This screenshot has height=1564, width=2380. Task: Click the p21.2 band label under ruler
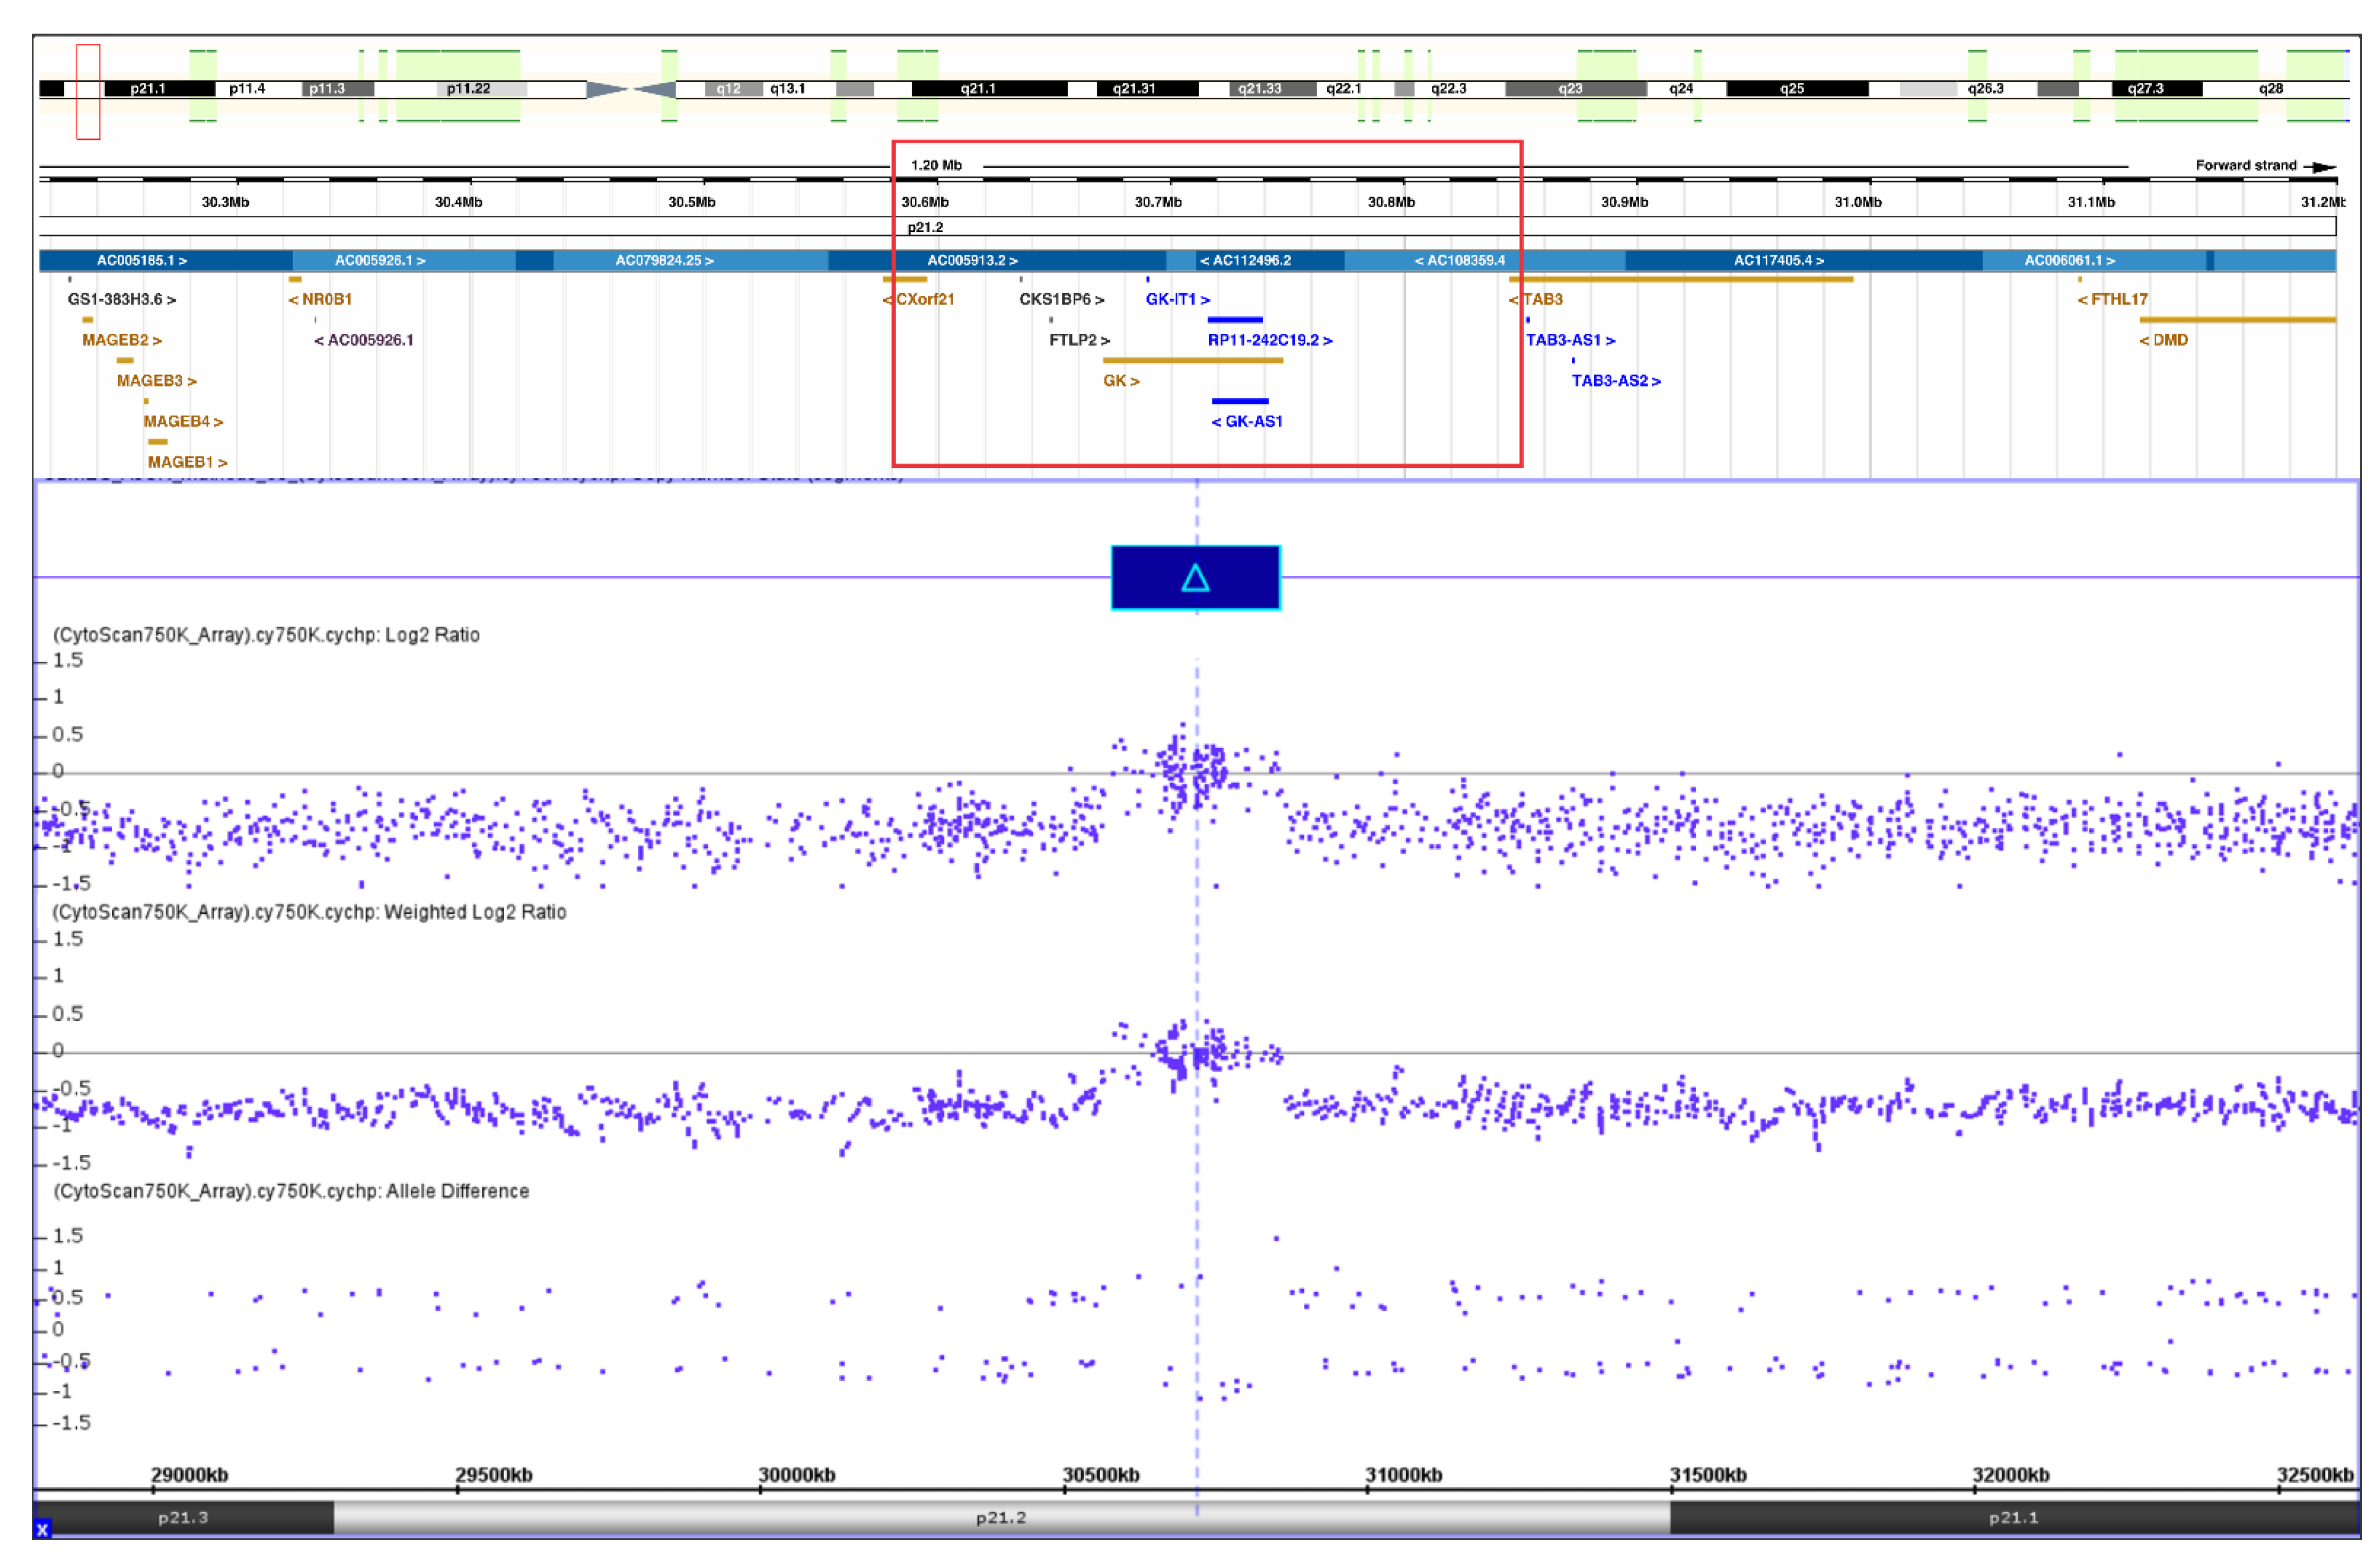point(925,228)
